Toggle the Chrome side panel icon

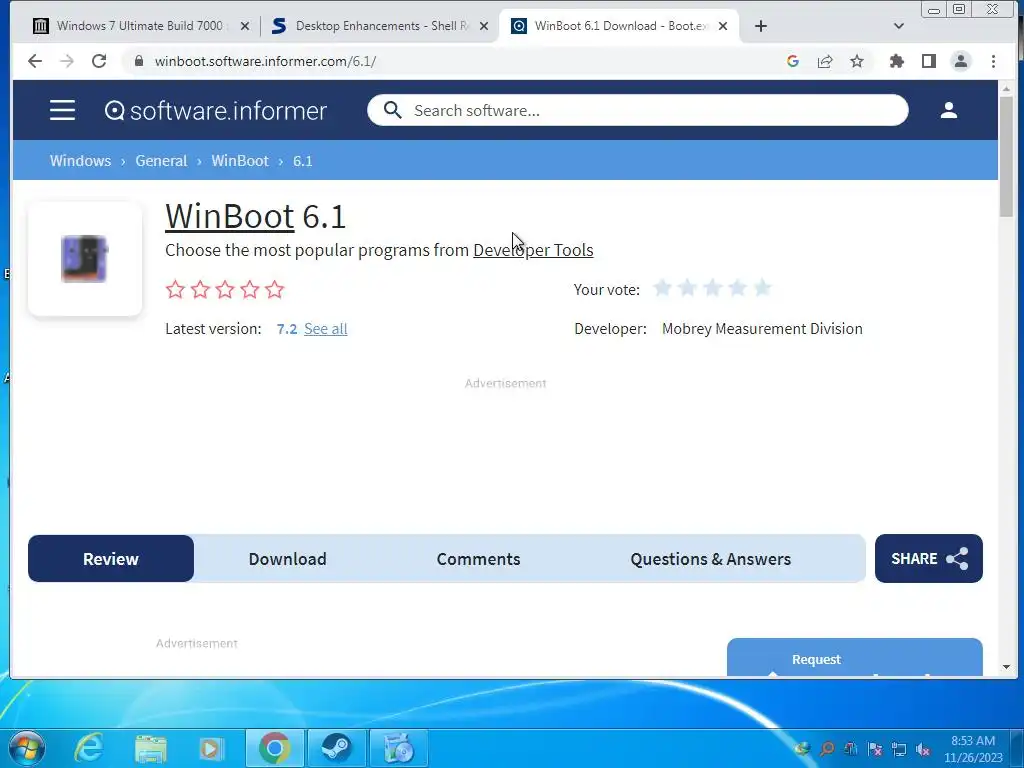(x=929, y=61)
